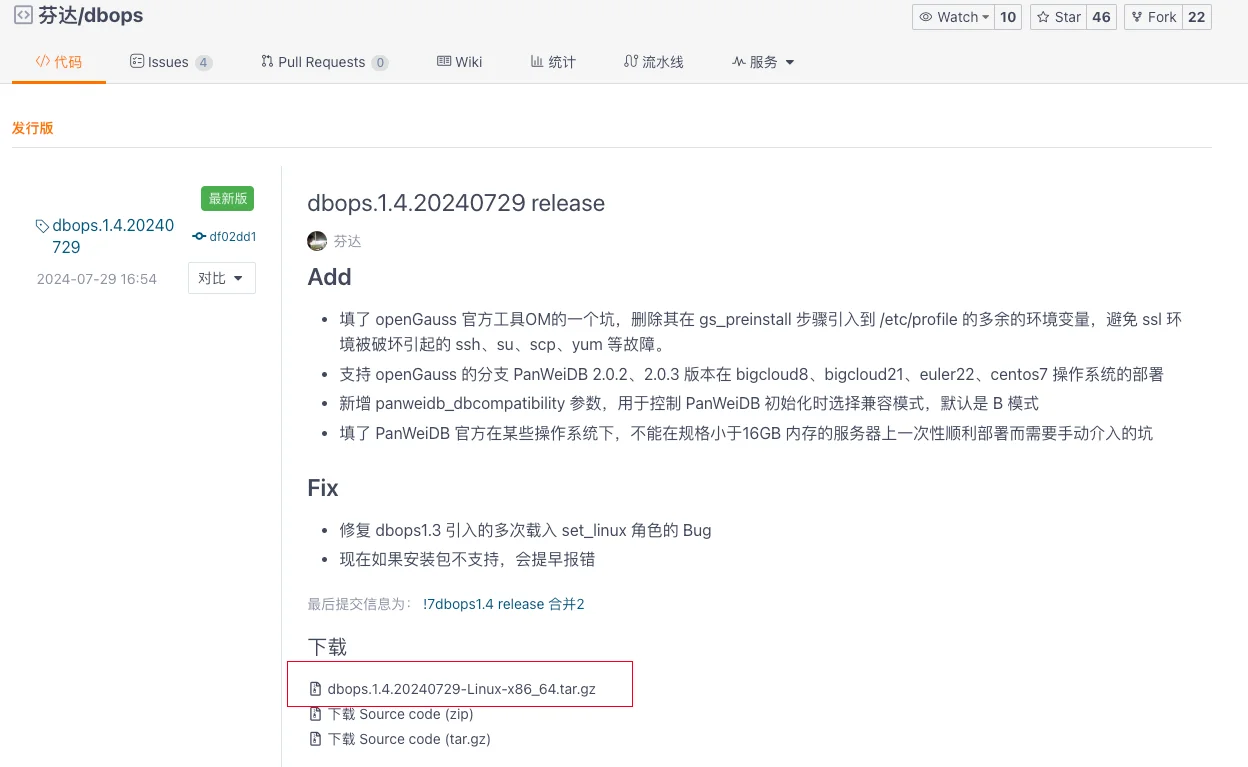This screenshot has width=1248, height=767.
Task: Go to the Wiki tab
Action: click(x=460, y=62)
